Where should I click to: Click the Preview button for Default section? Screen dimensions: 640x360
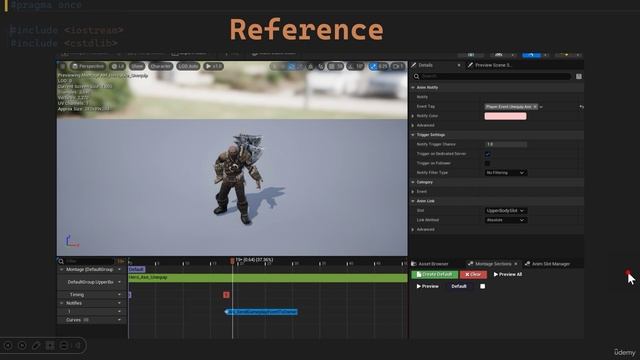click(427, 286)
